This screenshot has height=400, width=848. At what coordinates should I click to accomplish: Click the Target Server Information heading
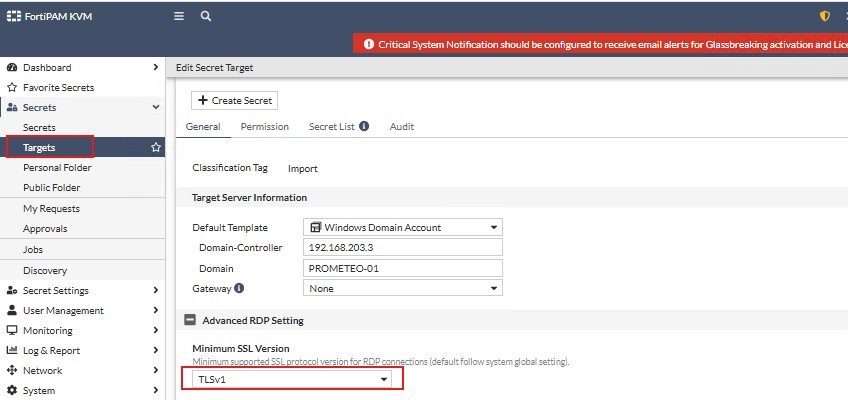249,197
